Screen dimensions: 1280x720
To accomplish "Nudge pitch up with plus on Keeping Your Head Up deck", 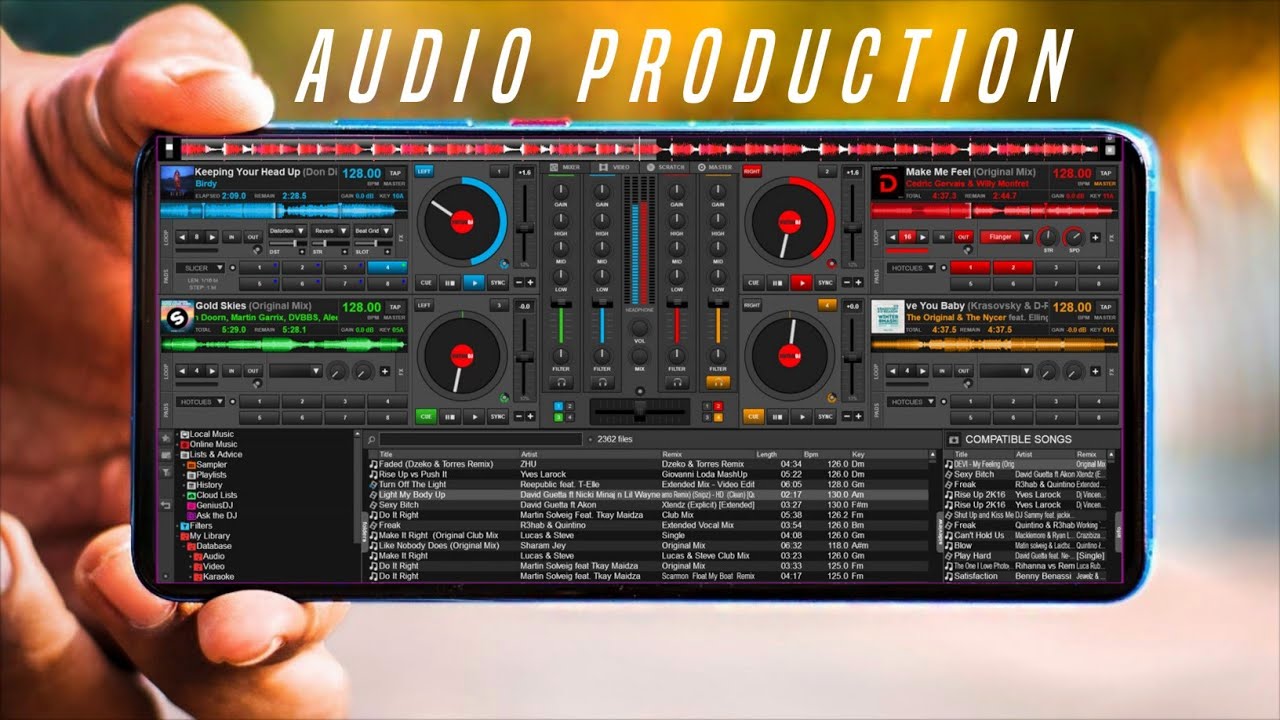I will point(530,283).
